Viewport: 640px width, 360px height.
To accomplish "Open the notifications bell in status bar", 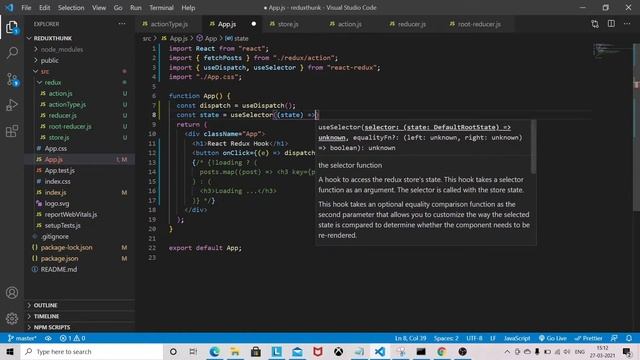I will pos(629,338).
